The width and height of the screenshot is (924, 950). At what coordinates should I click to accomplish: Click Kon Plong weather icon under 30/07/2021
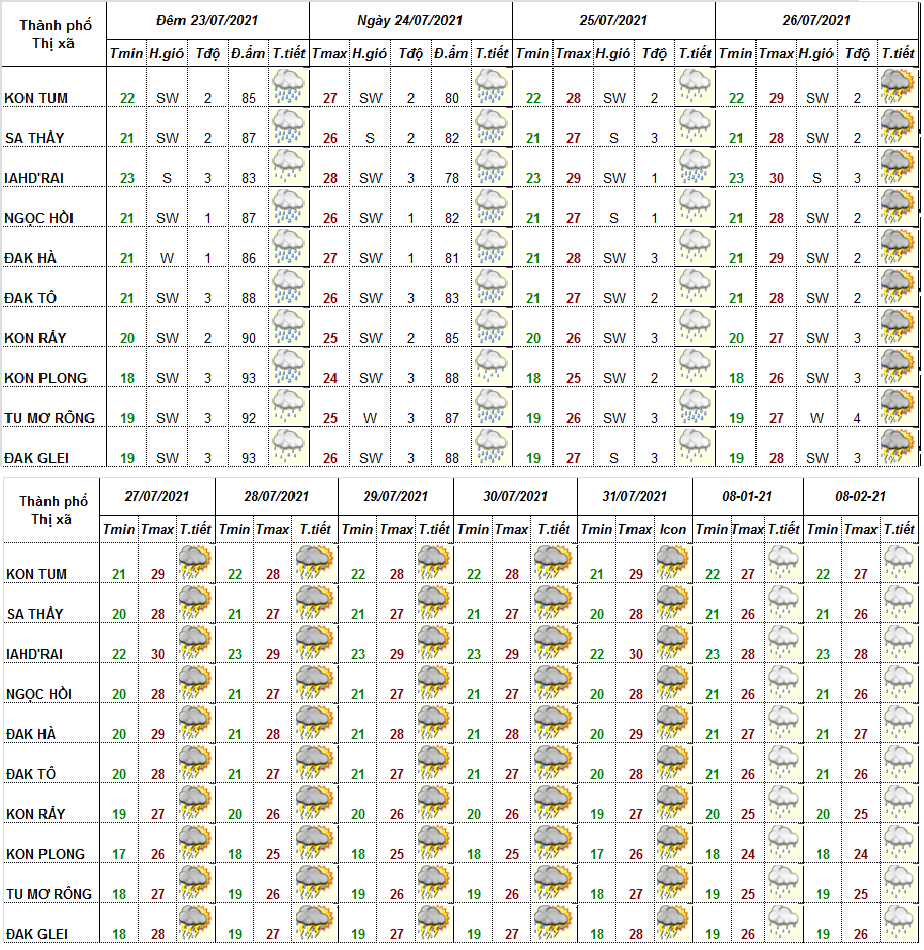click(552, 844)
